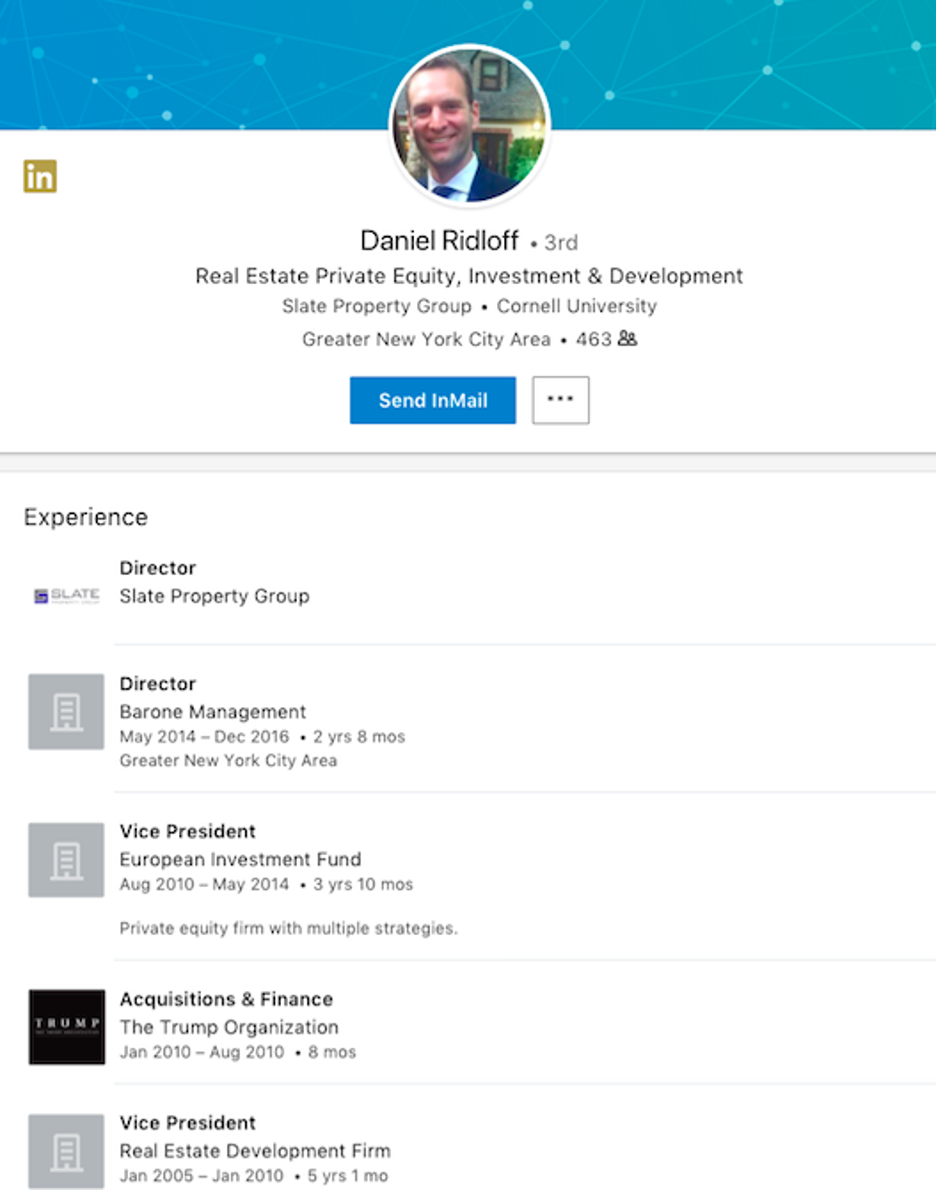This screenshot has height=1190, width=936.
Task: Expand the Director role at Slate Property Group
Action: point(157,568)
